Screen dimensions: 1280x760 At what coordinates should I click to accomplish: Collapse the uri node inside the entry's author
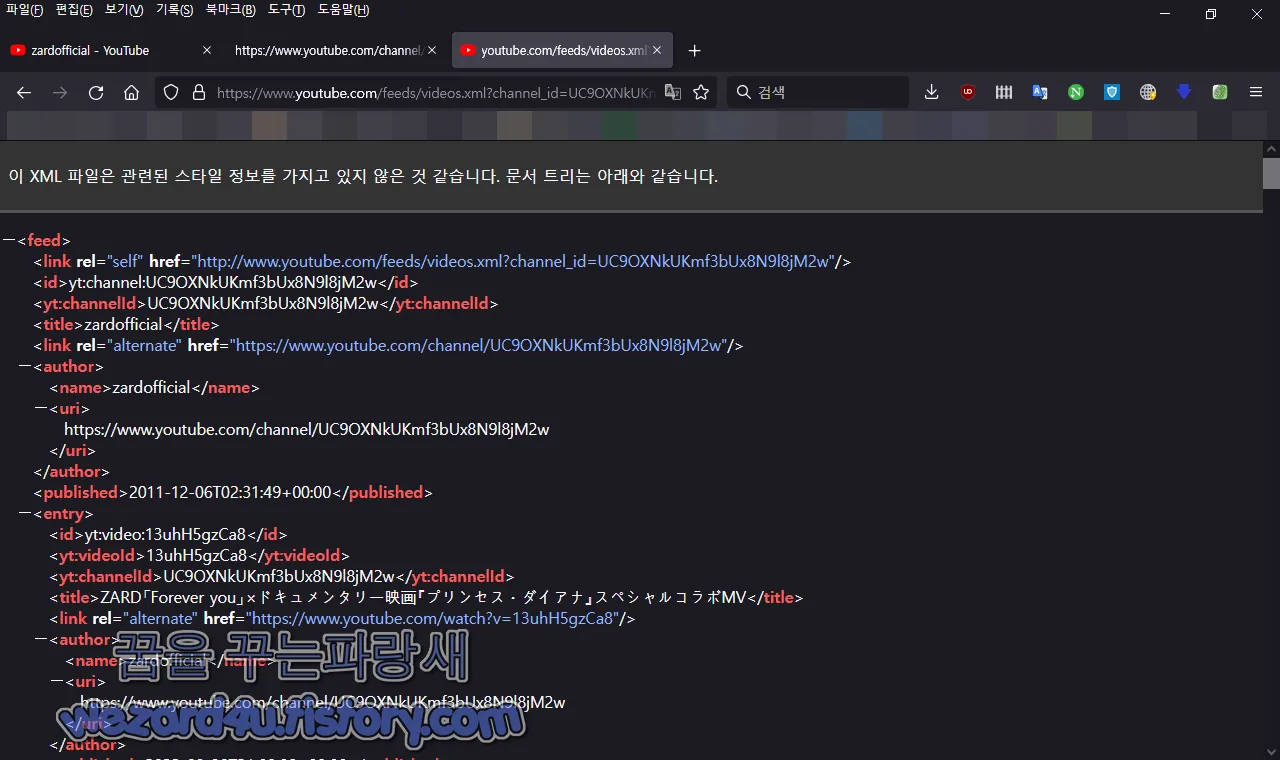click(57, 682)
